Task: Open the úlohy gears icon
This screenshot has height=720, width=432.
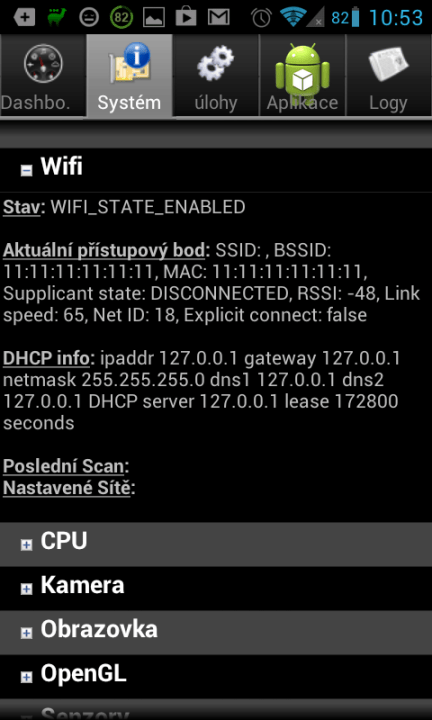Action: pyautogui.click(x=215, y=64)
